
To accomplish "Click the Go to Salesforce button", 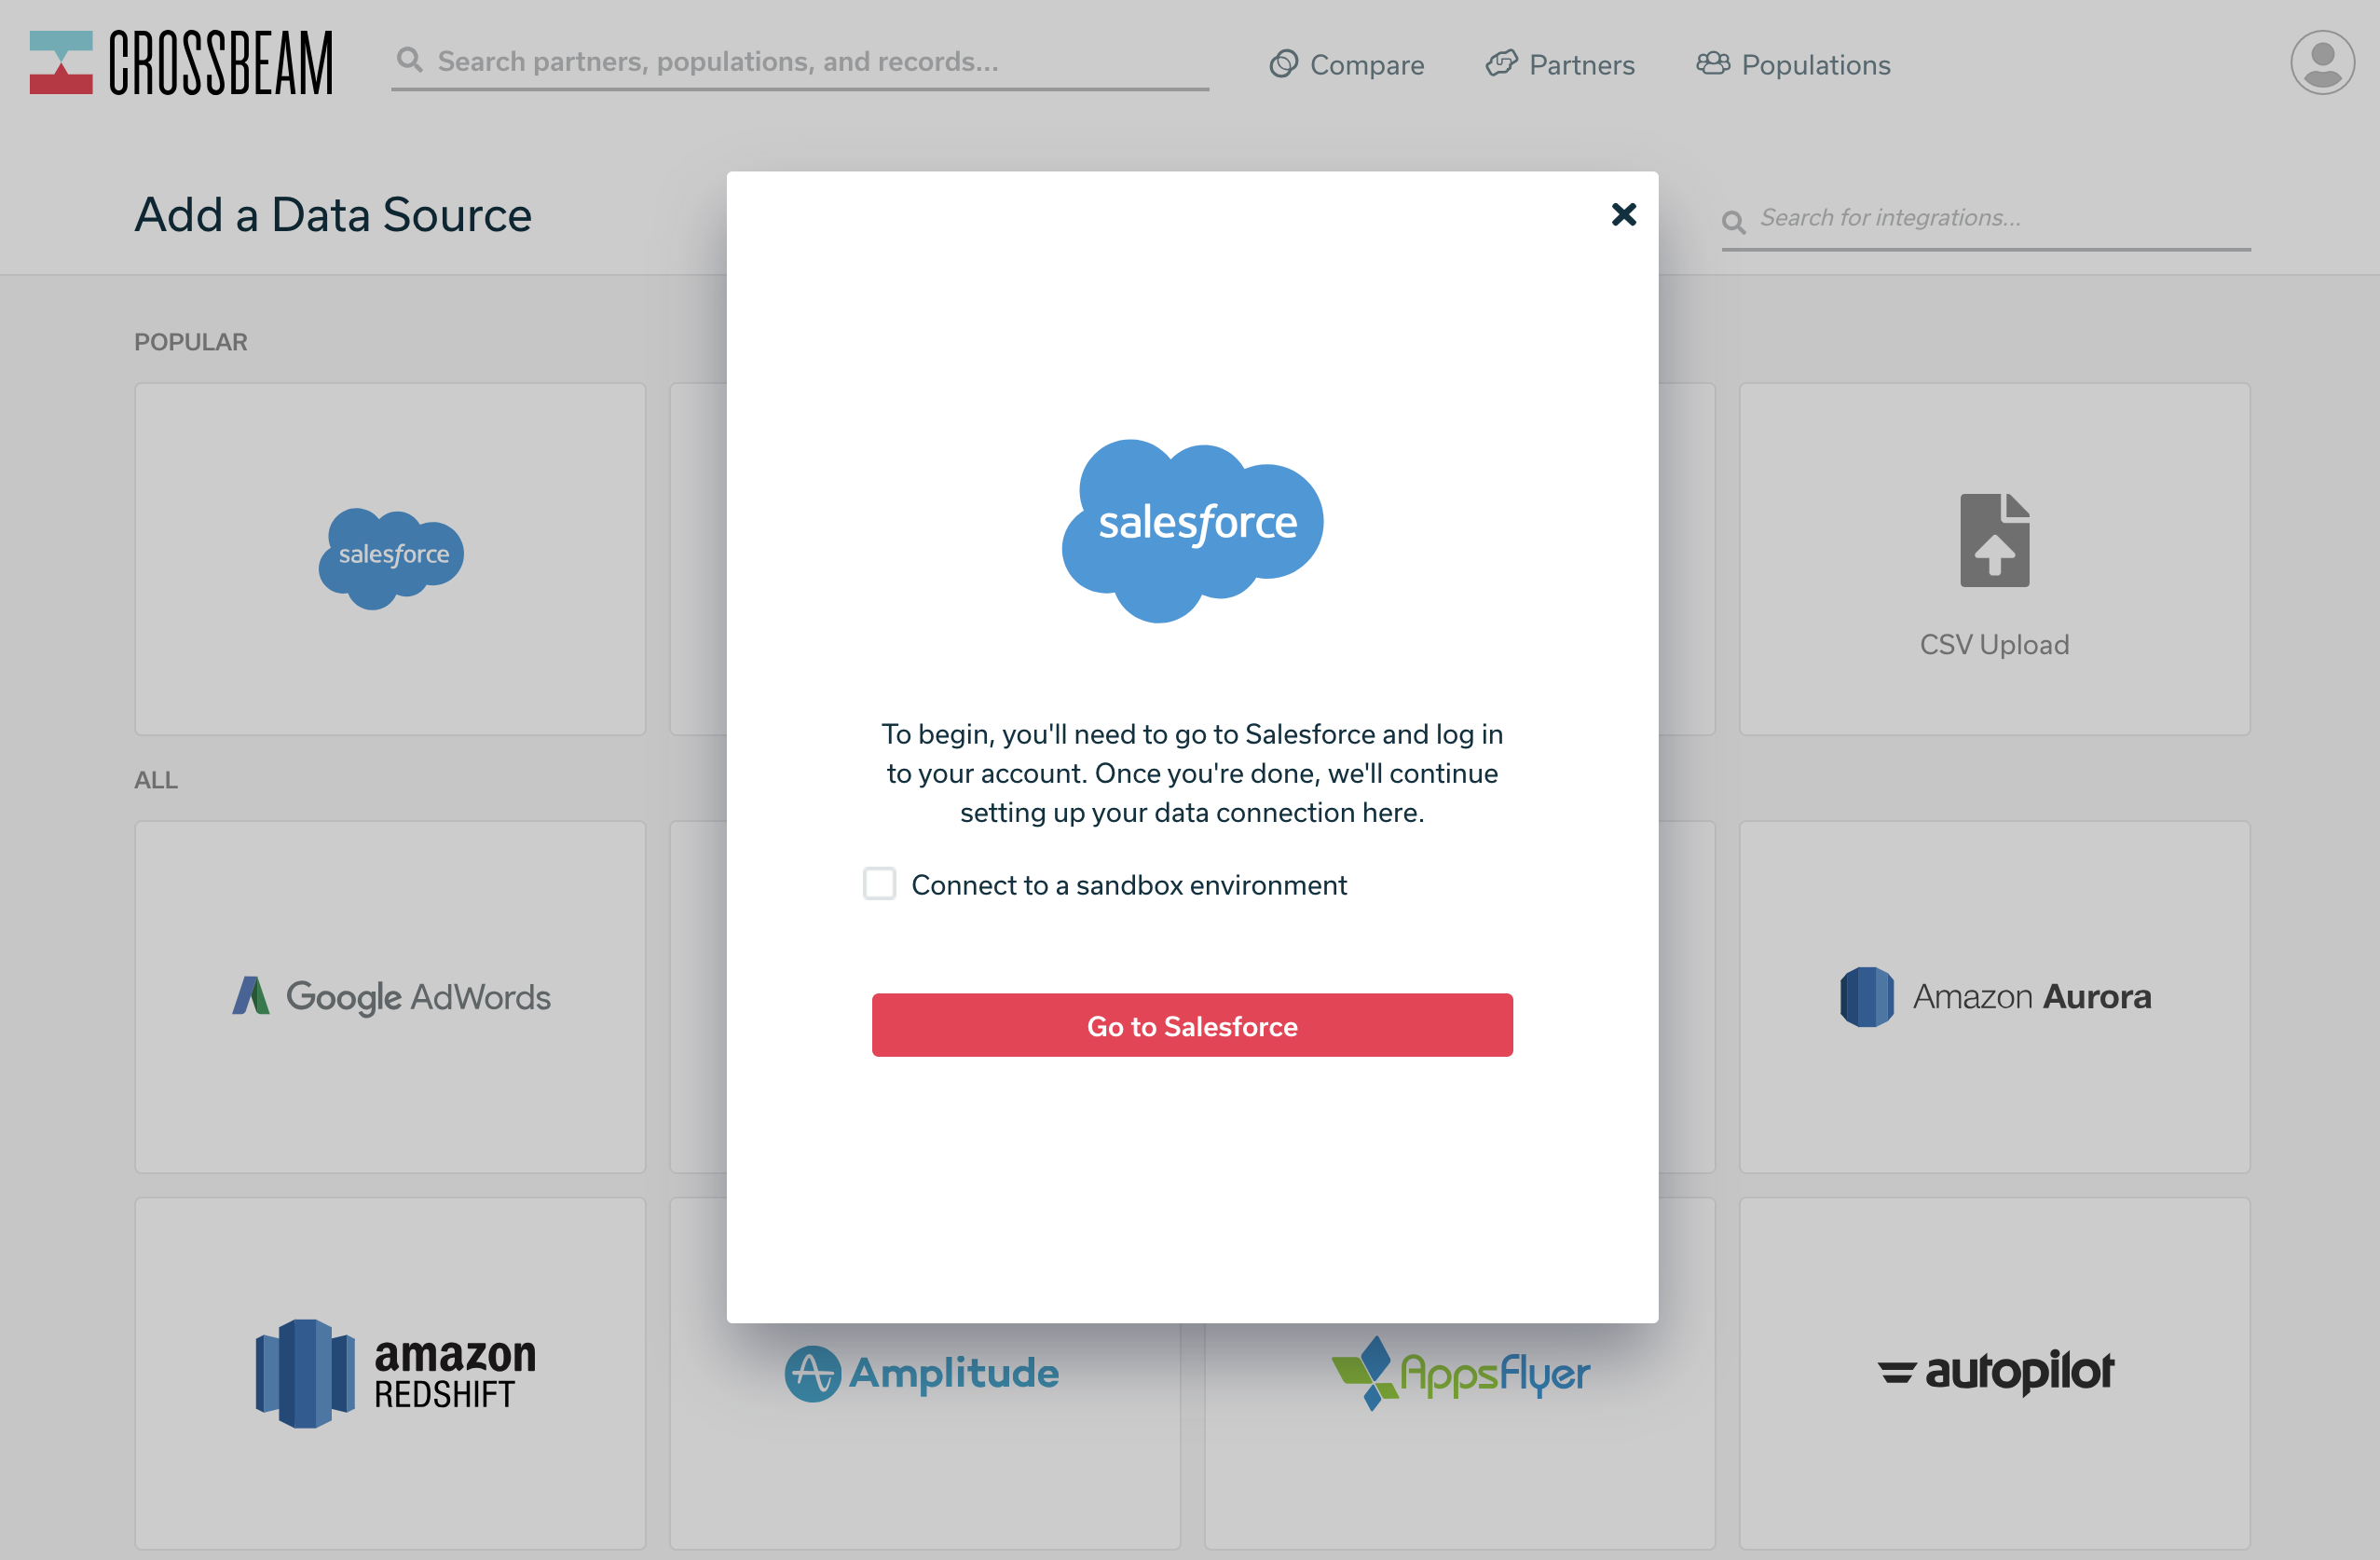I will click(x=1193, y=1024).
